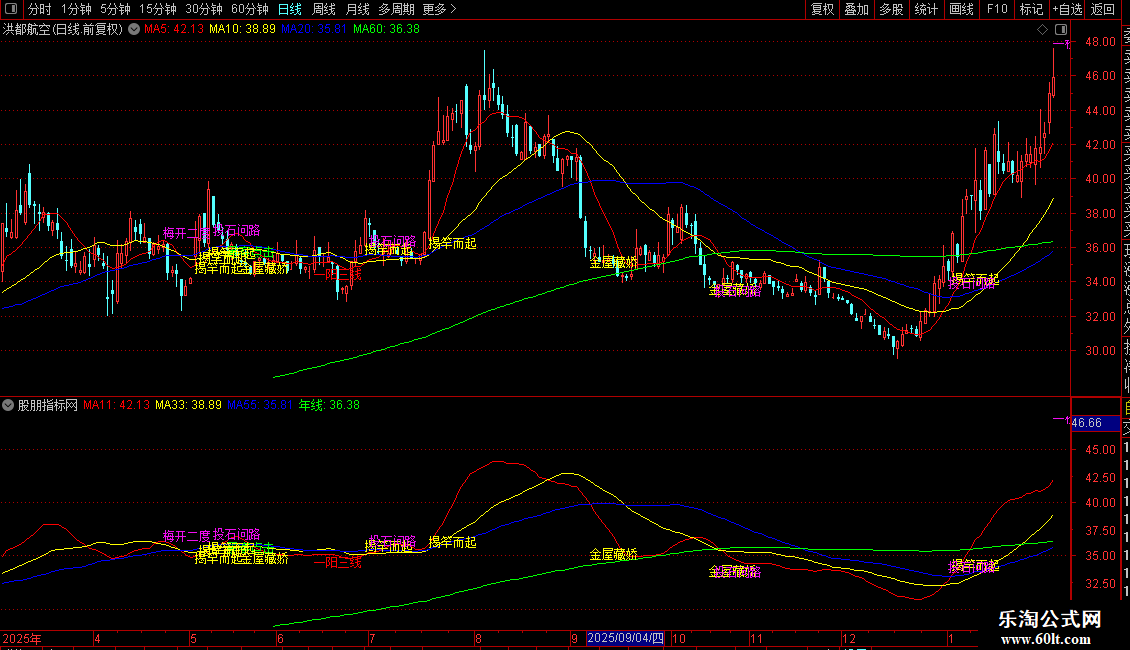Open the 统计 statistics tool
The width and height of the screenshot is (1130, 650).
pos(926,9)
